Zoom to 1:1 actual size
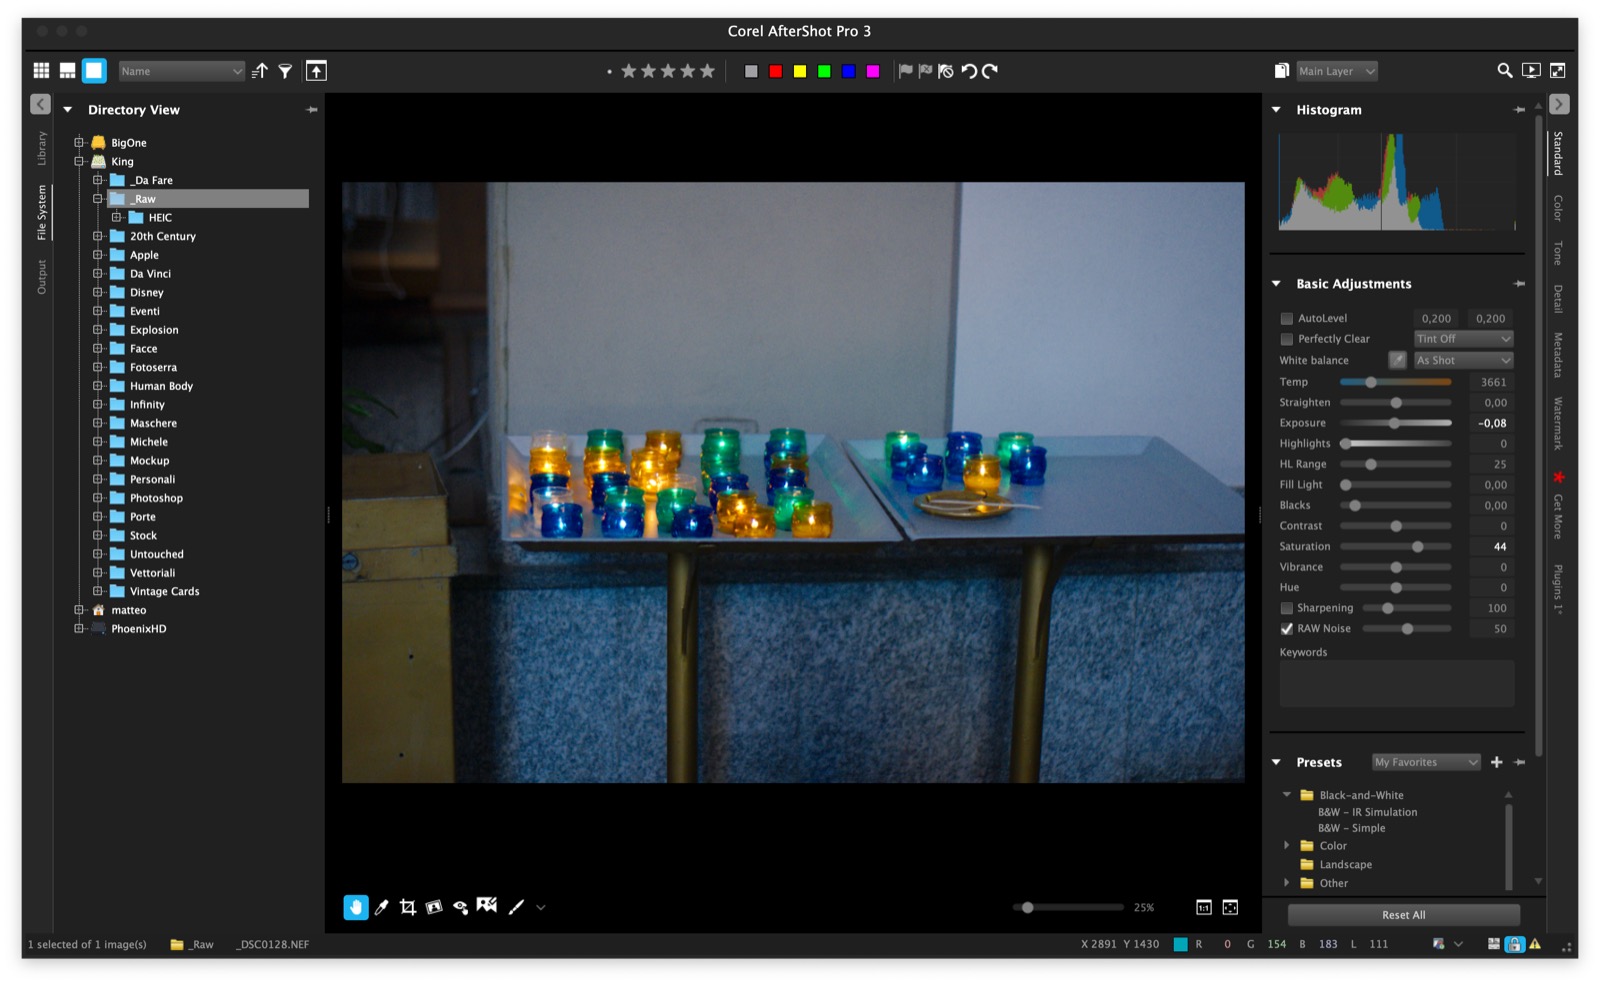This screenshot has width=1600, height=984. (x=1204, y=907)
